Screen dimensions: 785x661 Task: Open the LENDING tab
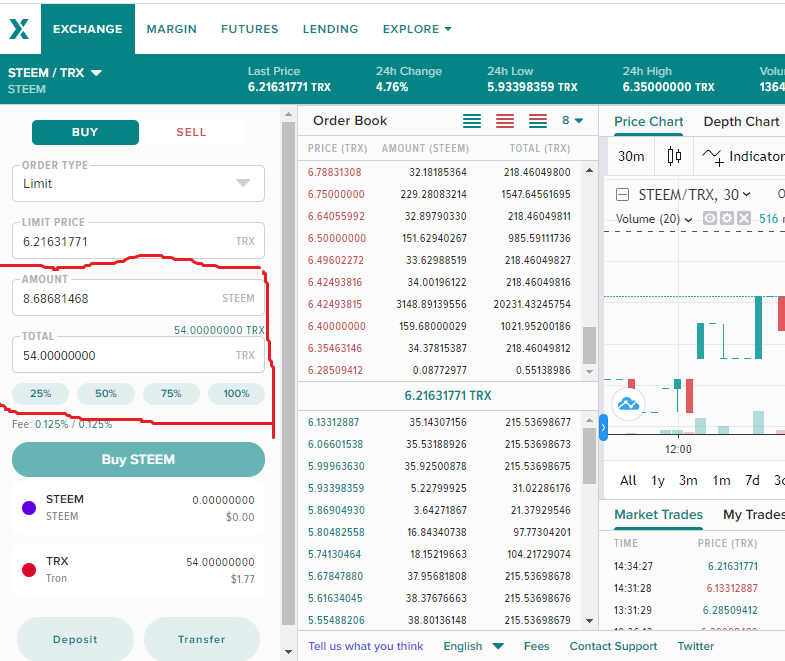point(330,29)
